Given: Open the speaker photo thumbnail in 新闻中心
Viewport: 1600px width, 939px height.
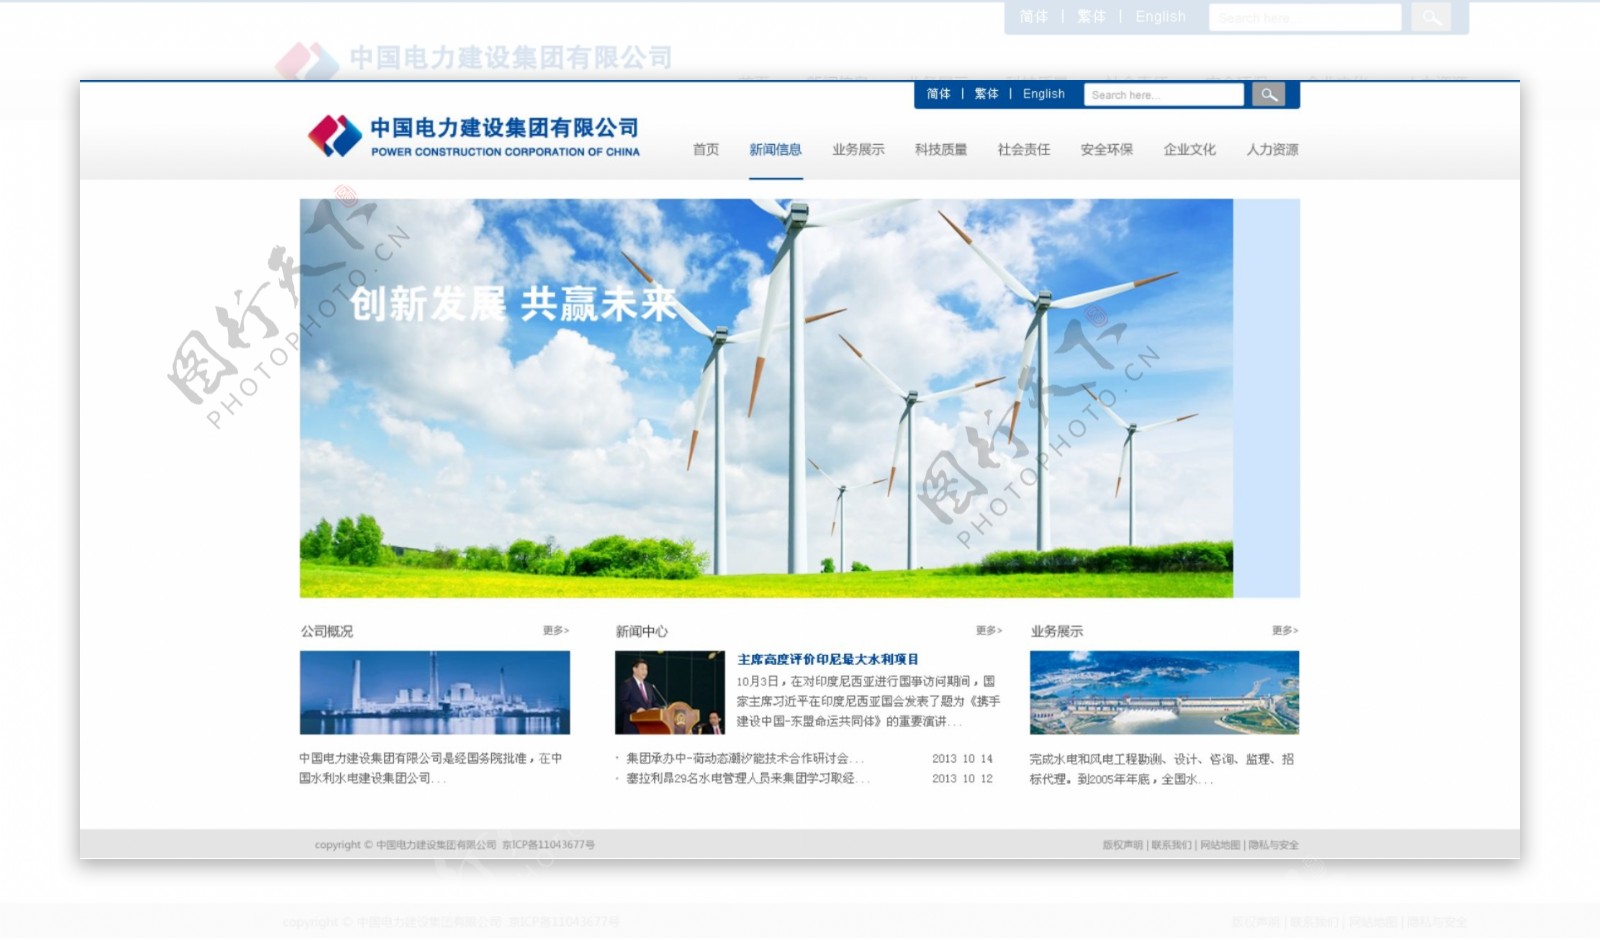Looking at the screenshot, I should [670, 693].
